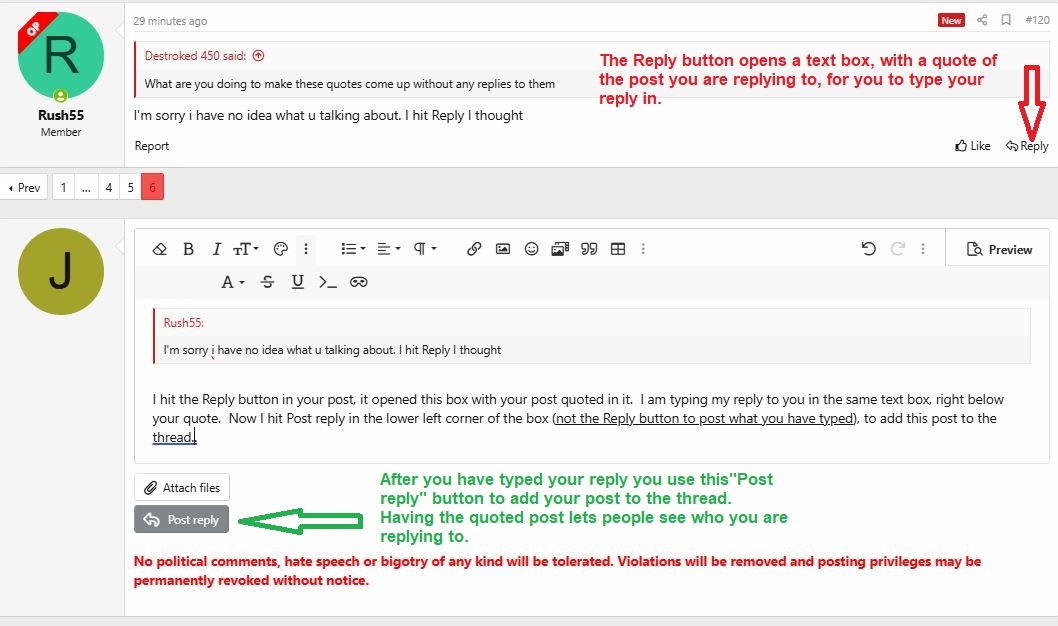Click the Redo icon

(897, 249)
